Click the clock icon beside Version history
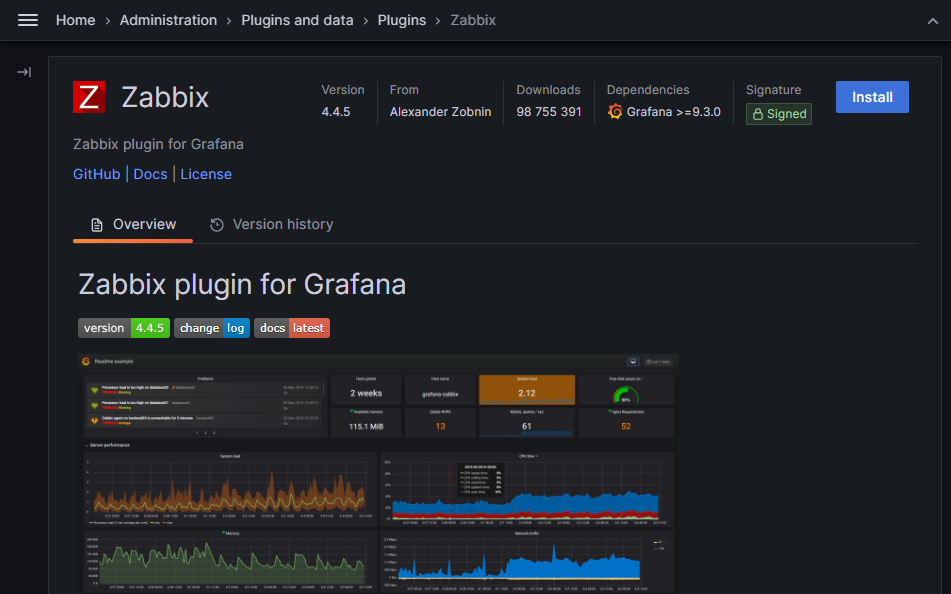 click(x=217, y=225)
